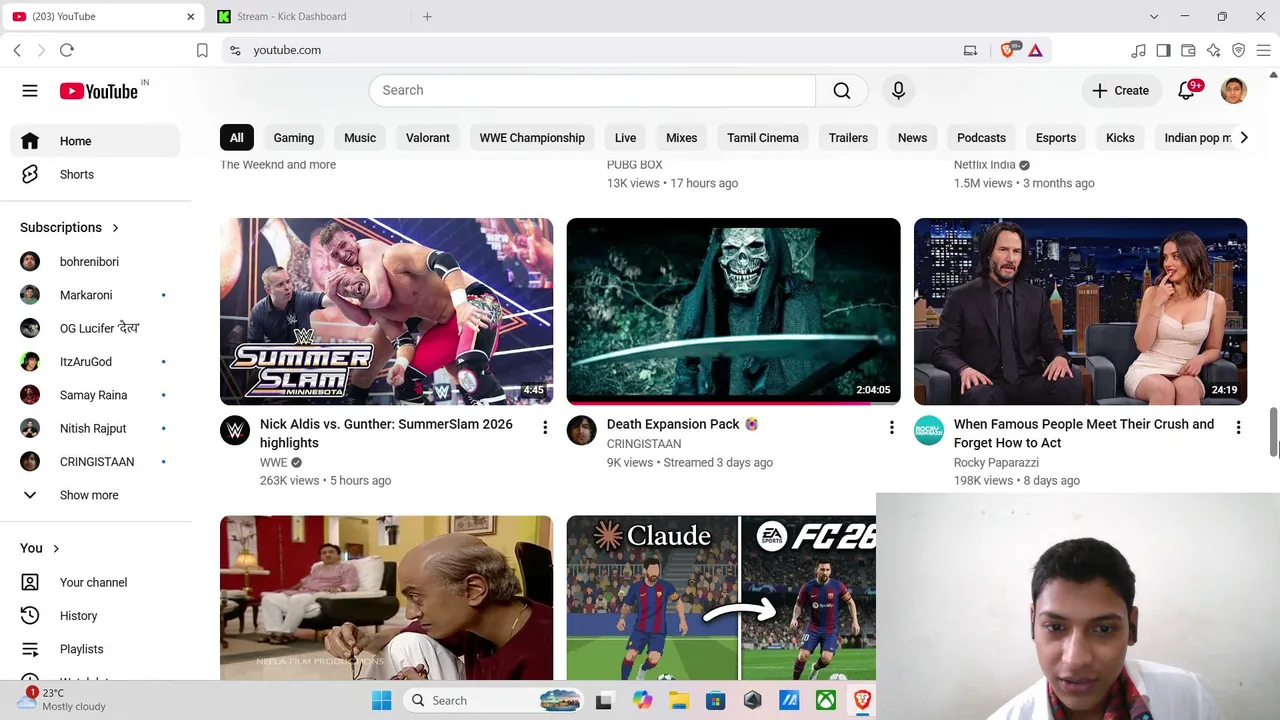This screenshot has width=1280, height=720.
Task: Open three-dot menu for Nick Aldis video
Action: 545,428
